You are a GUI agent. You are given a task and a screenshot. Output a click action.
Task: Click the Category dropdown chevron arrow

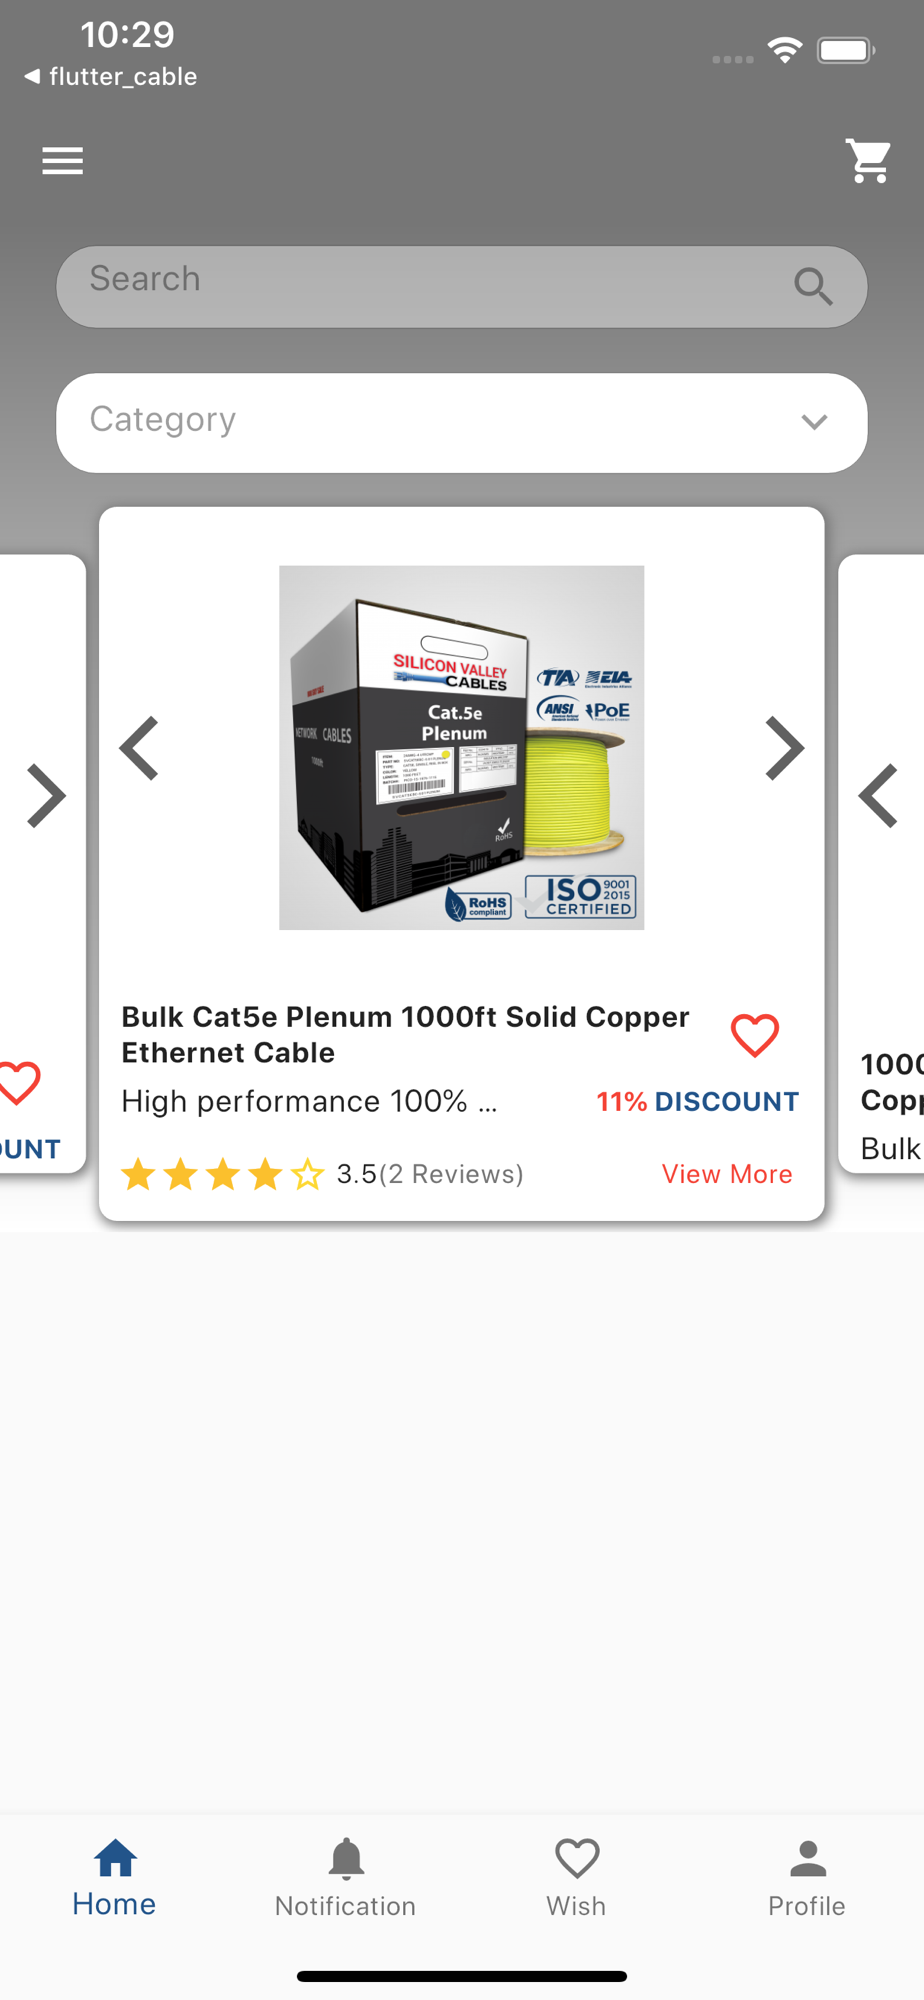point(814,422)
